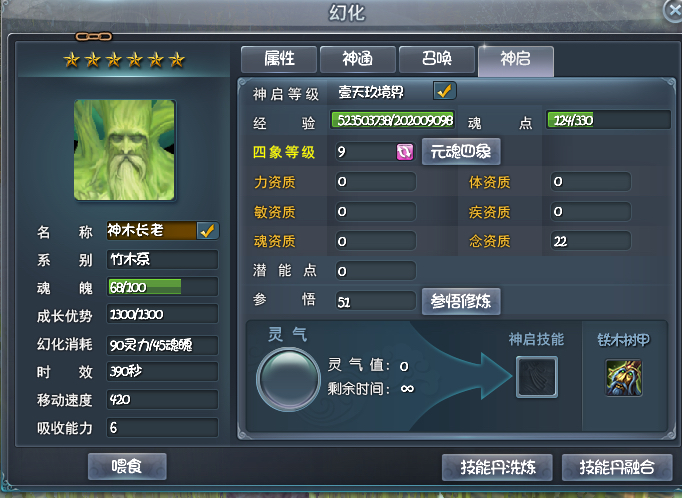Switch to the 属性 tab
This screenshot has width=682, height=498.
(x=279, y=59)
